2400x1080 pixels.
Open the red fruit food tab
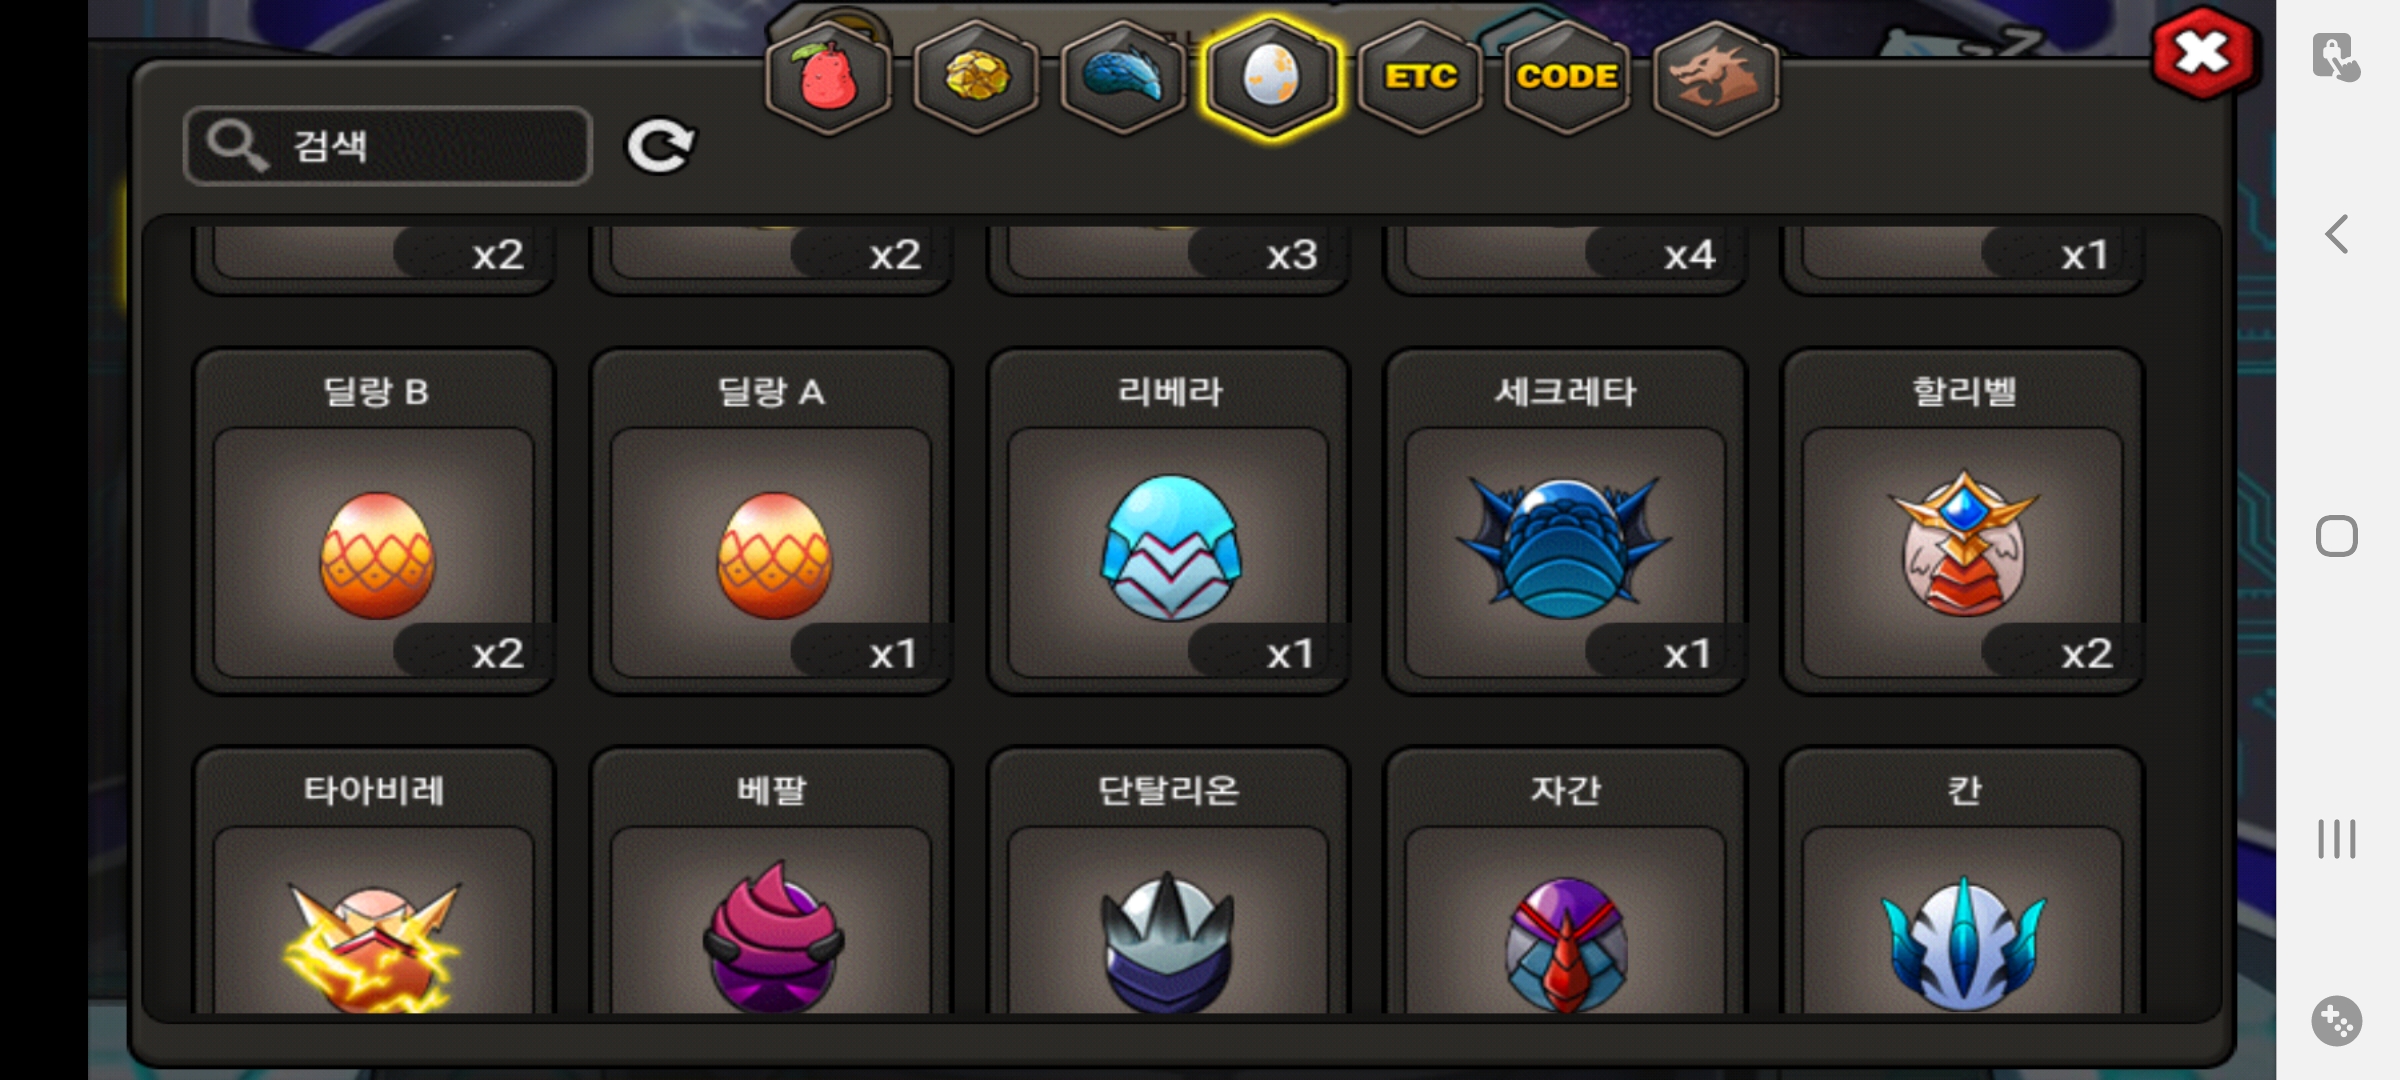point(828,78)
